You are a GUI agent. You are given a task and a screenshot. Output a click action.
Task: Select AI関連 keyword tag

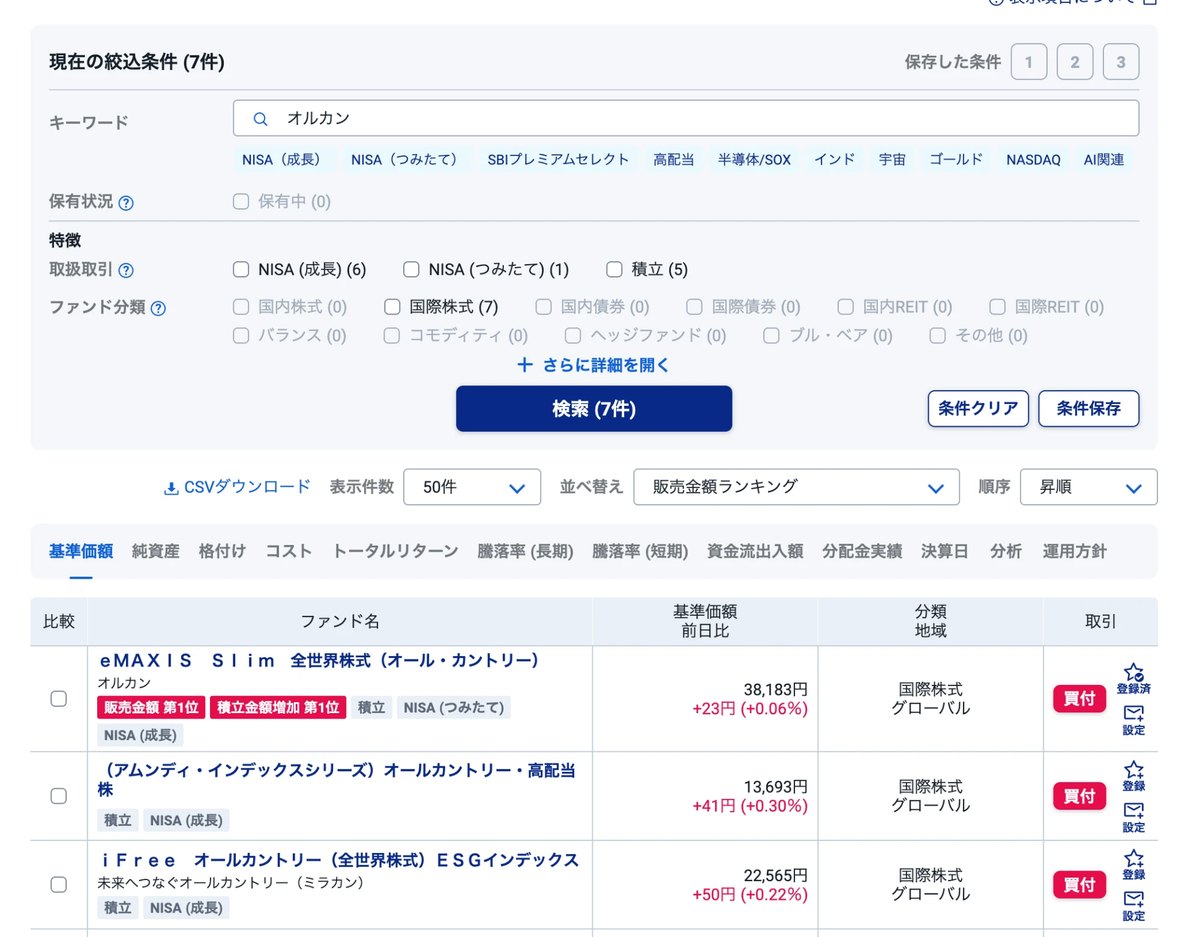(x=1104, y=159)
